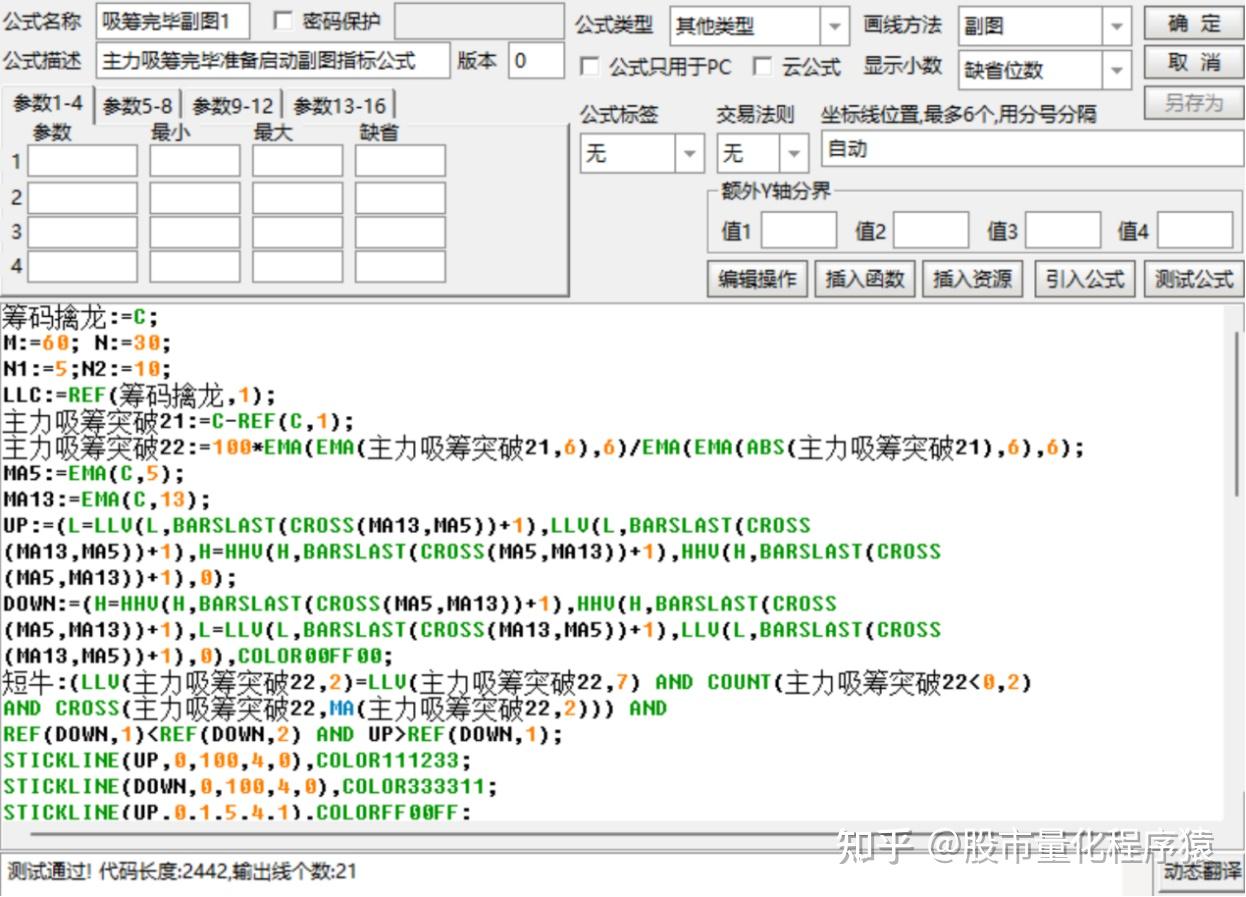Image resolution: width=1246 pixels, height=897 pixels.
Task: Toggle the 云公式 checkbox
Action: (x=763, y=67)
